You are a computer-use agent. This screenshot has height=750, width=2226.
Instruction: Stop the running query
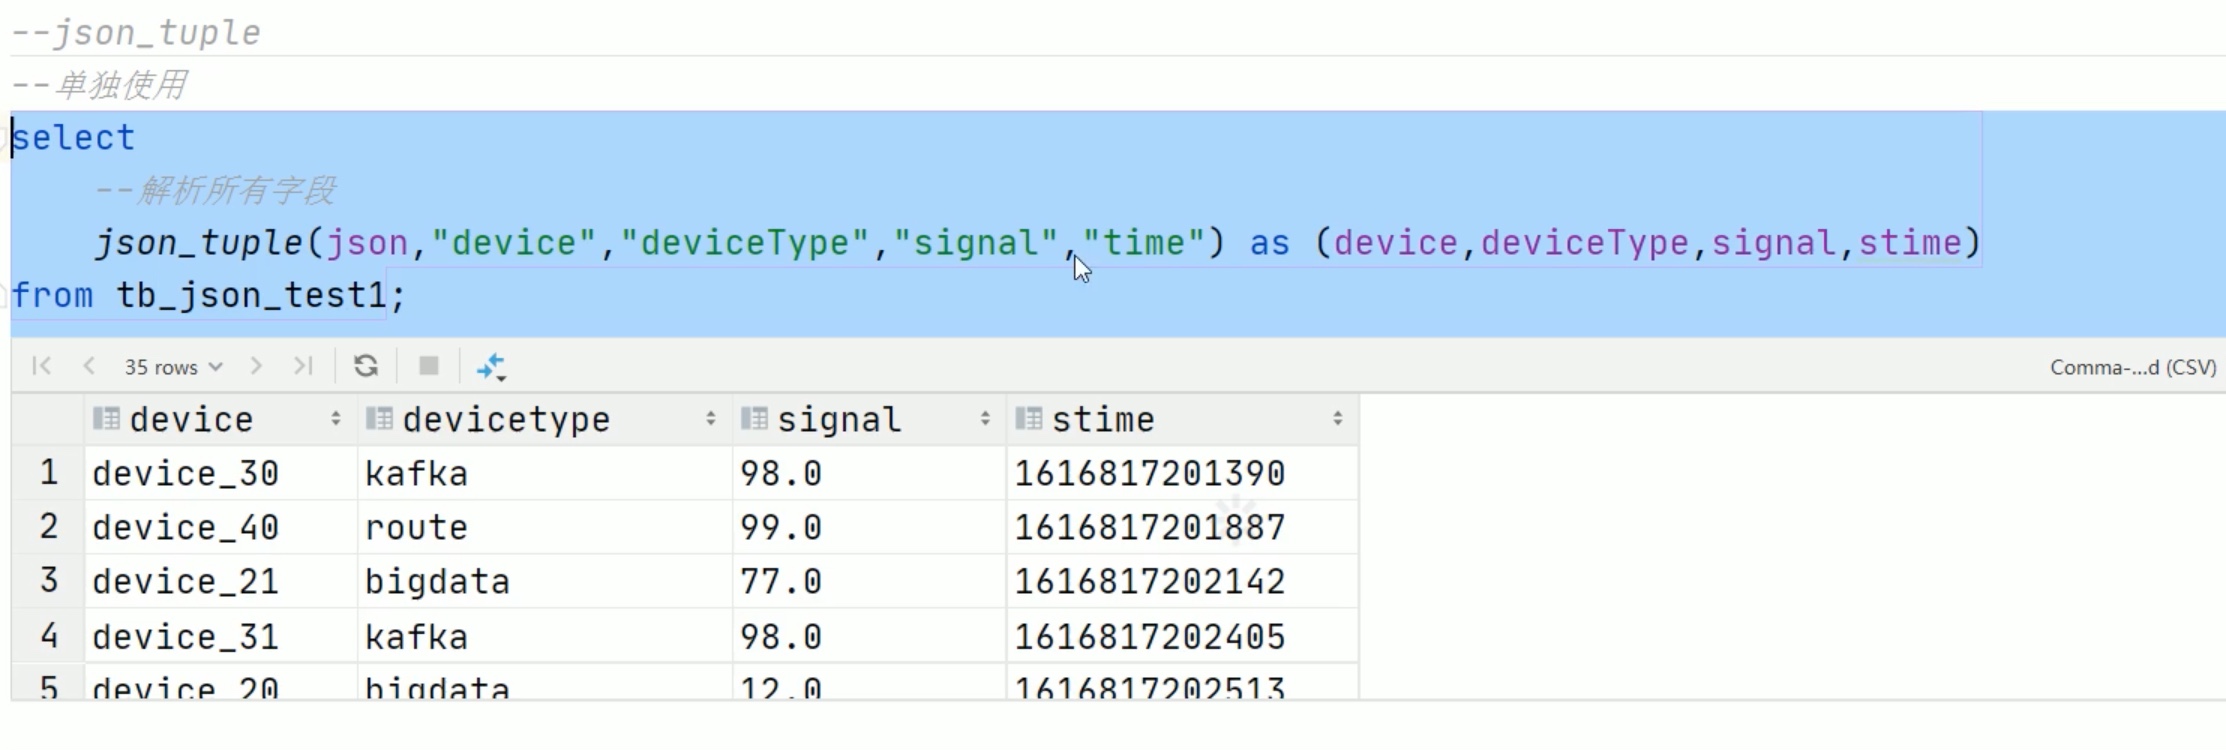pos(429,366)
